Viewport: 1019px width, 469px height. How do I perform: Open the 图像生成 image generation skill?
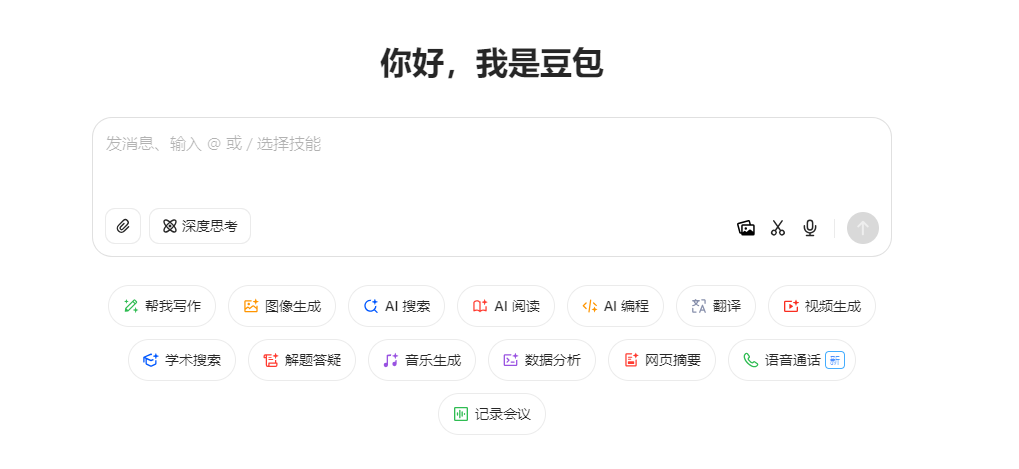(282, 306)
